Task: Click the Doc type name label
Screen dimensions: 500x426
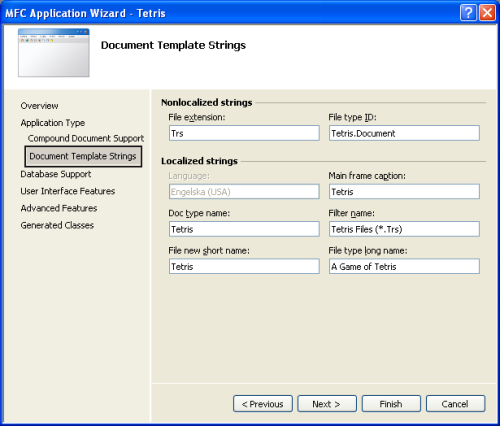Action: click(199, 213)
